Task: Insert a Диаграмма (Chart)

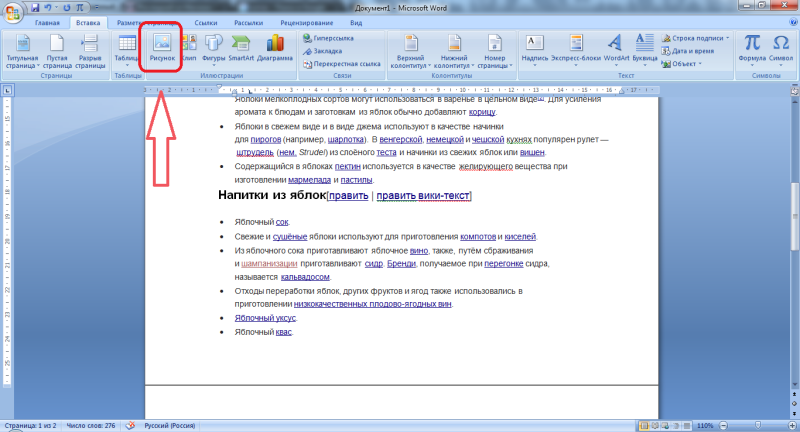Action: [x=275, y=47]
